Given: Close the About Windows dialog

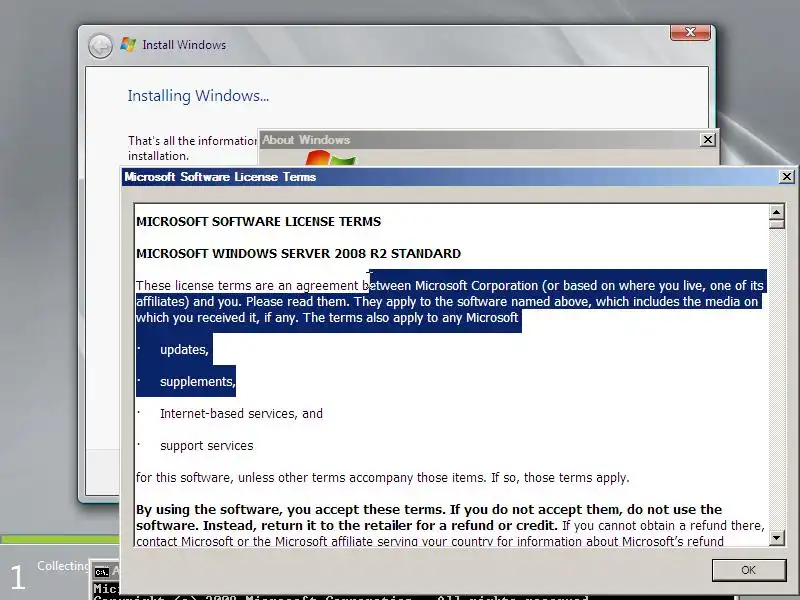Looking at the screenshot, I should [708, 139].
